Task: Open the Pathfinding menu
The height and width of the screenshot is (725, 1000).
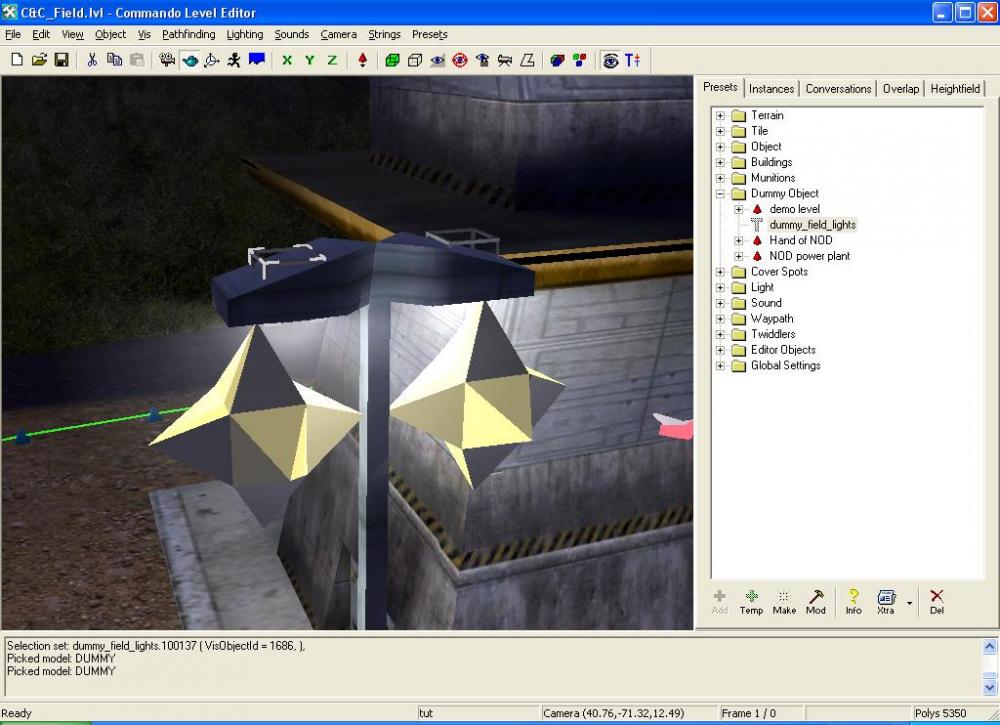Action: (188, 34)
